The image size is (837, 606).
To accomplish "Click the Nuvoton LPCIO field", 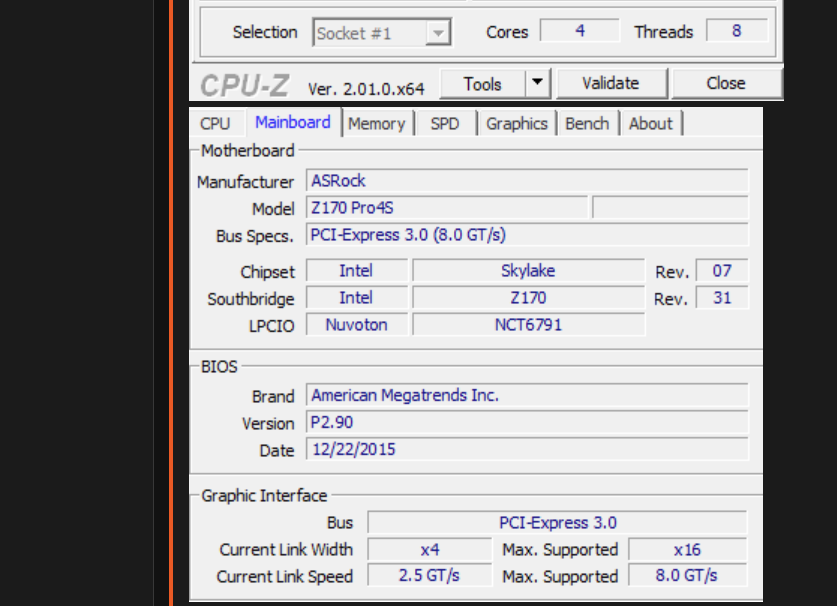I will (x=357, y=325).
